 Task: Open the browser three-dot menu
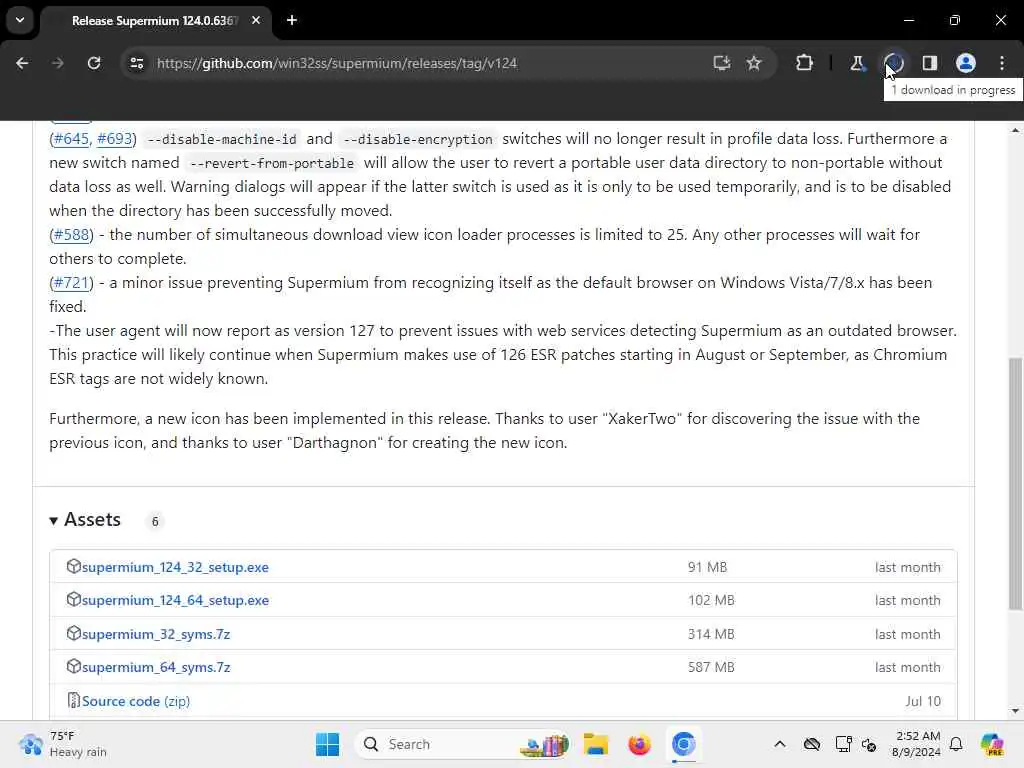point(1002,63)
